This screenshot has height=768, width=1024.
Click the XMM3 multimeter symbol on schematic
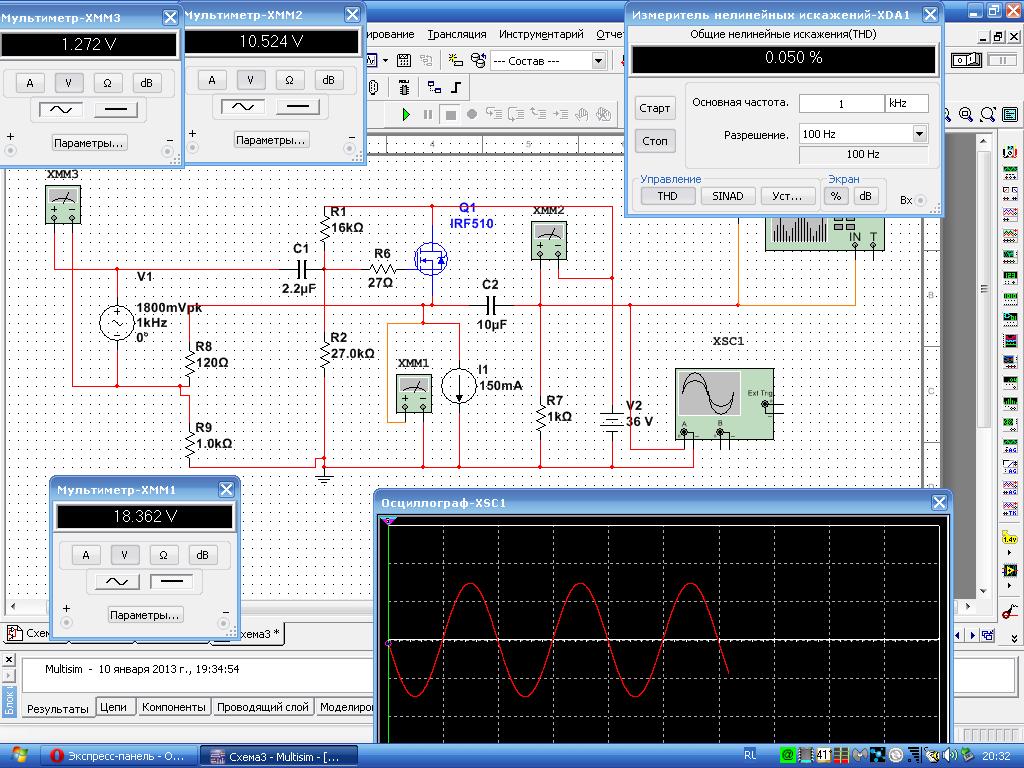(x=63, y=204)
